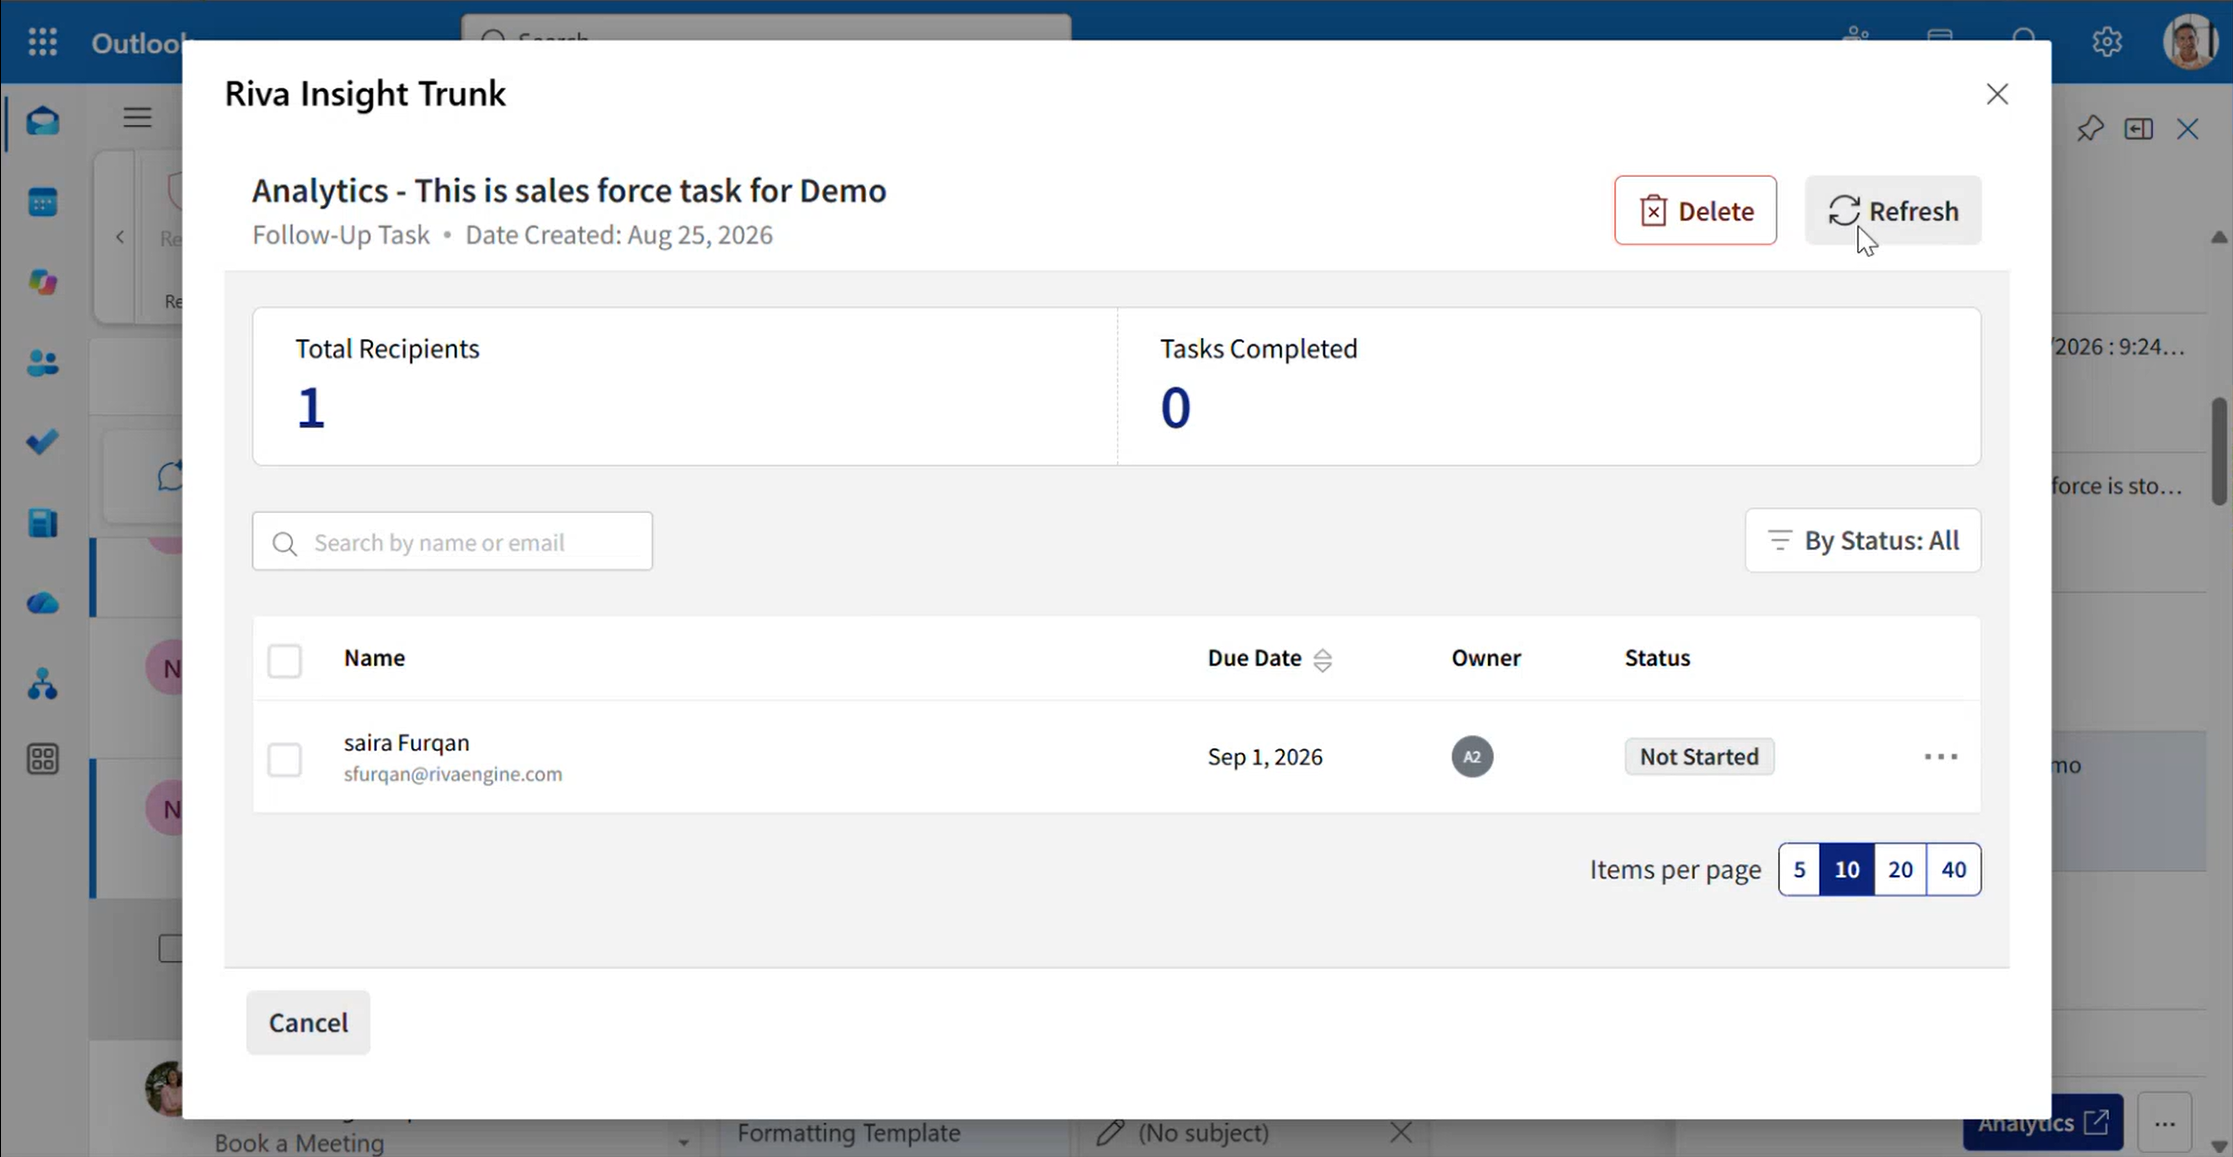2233x1157 pixels.
Task: Open To Do checkmark in sidebar
Action: click(43, 442)
